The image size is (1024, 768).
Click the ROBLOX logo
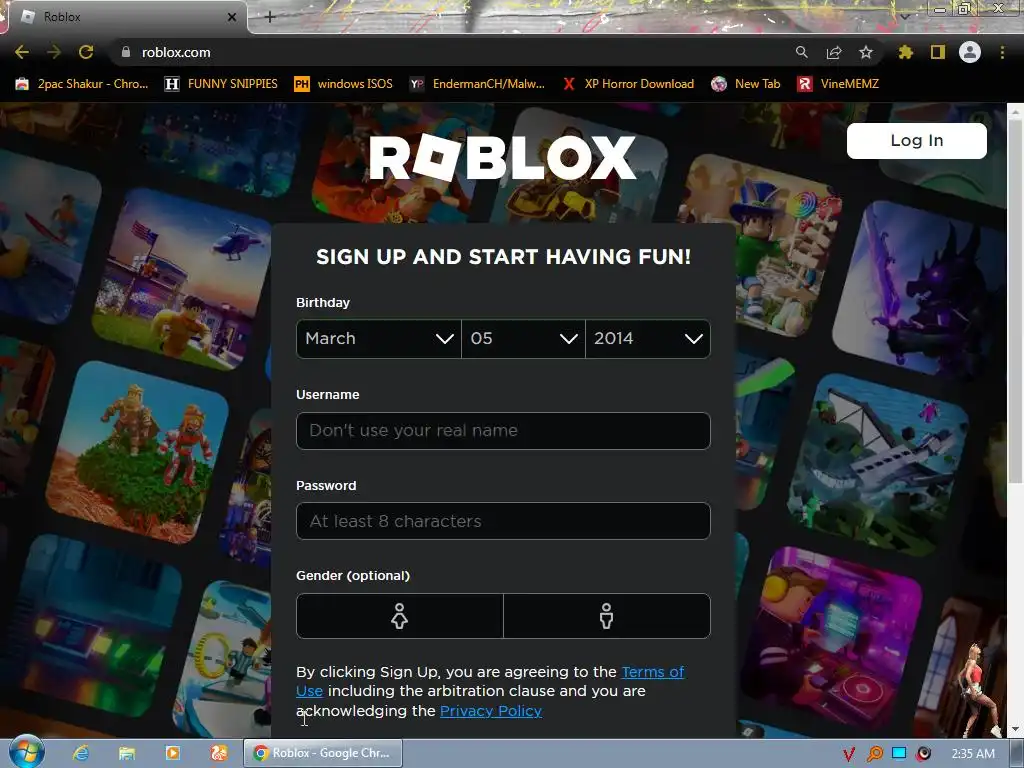pos(502,157)
